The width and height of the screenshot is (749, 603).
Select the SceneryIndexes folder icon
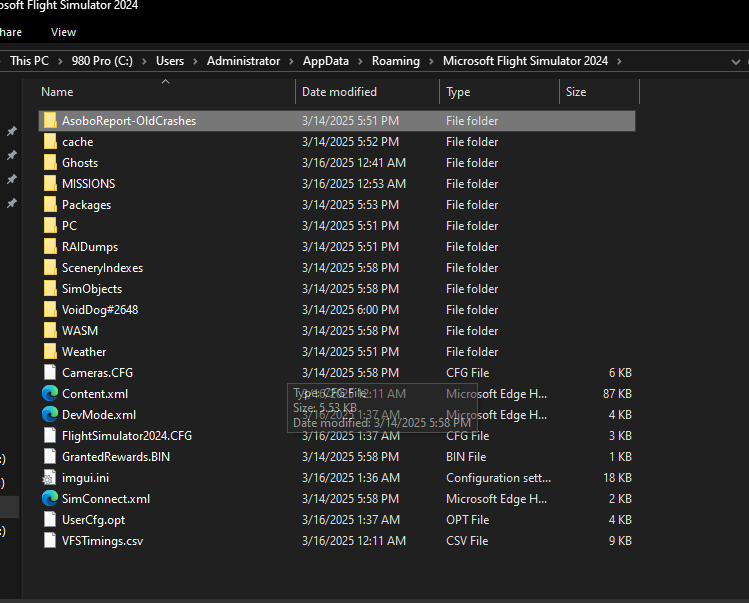pos(50,268)
